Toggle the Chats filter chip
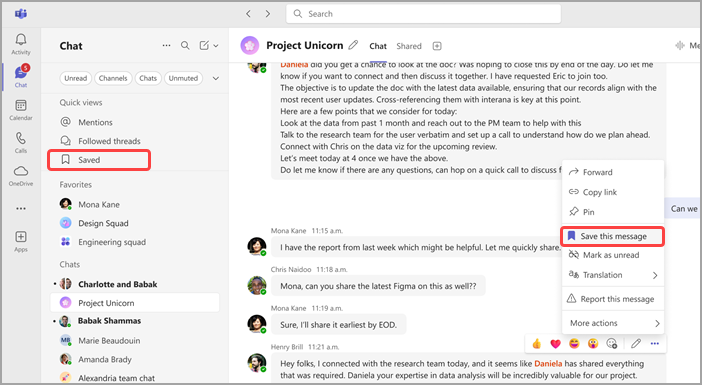This screenshot has width=702, height=385. (148, 78)
